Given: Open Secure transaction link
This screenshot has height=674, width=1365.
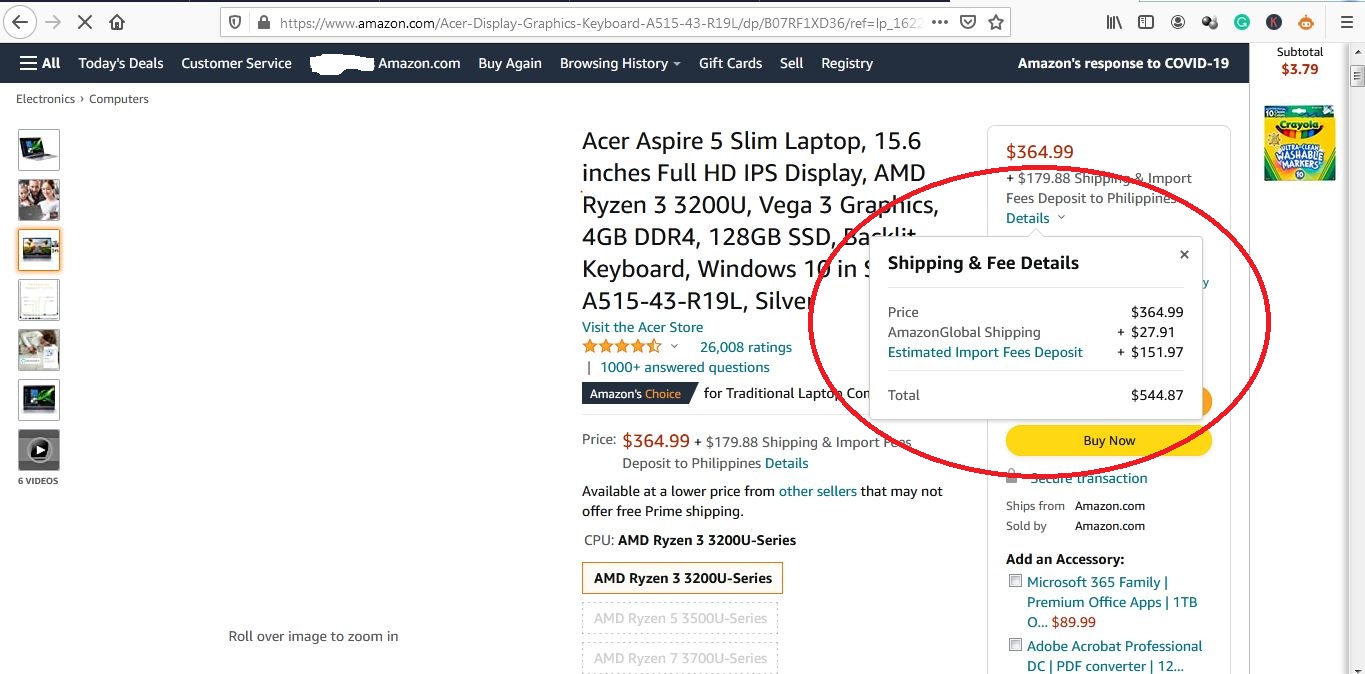Looking at the screenshot, I should pos(1089,478).
